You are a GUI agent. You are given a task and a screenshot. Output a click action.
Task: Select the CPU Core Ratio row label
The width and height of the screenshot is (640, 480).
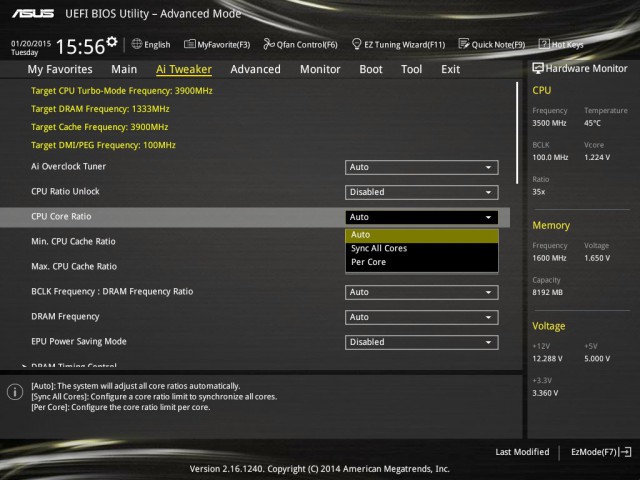pyautogui.click(x=61, y=216)
